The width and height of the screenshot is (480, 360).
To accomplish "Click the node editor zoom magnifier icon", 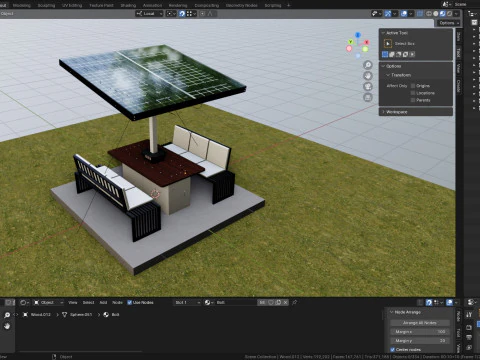I will point(7,315).
